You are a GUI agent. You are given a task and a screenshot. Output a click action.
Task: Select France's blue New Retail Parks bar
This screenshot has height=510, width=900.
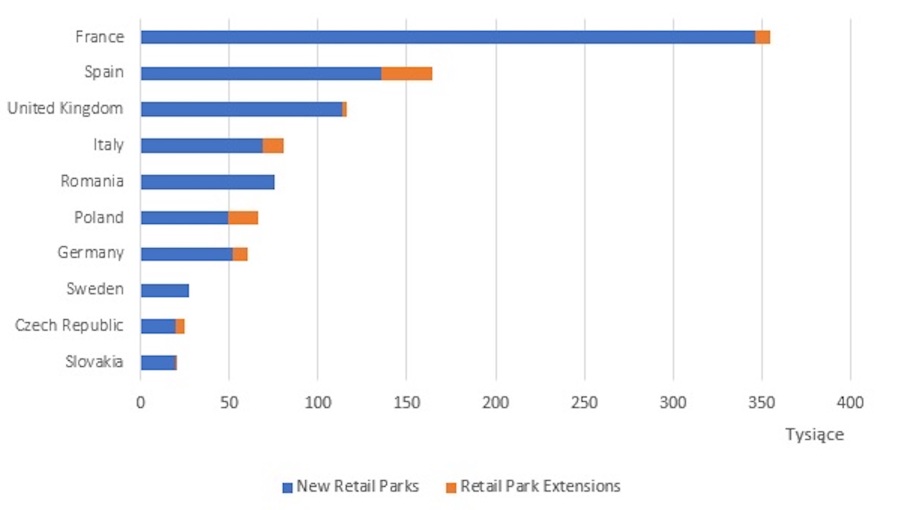tap(448, 37)
